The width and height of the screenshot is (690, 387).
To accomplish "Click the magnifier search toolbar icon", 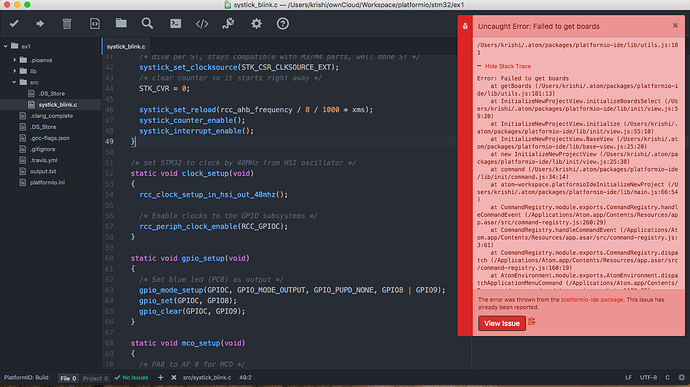I will 147,23.
